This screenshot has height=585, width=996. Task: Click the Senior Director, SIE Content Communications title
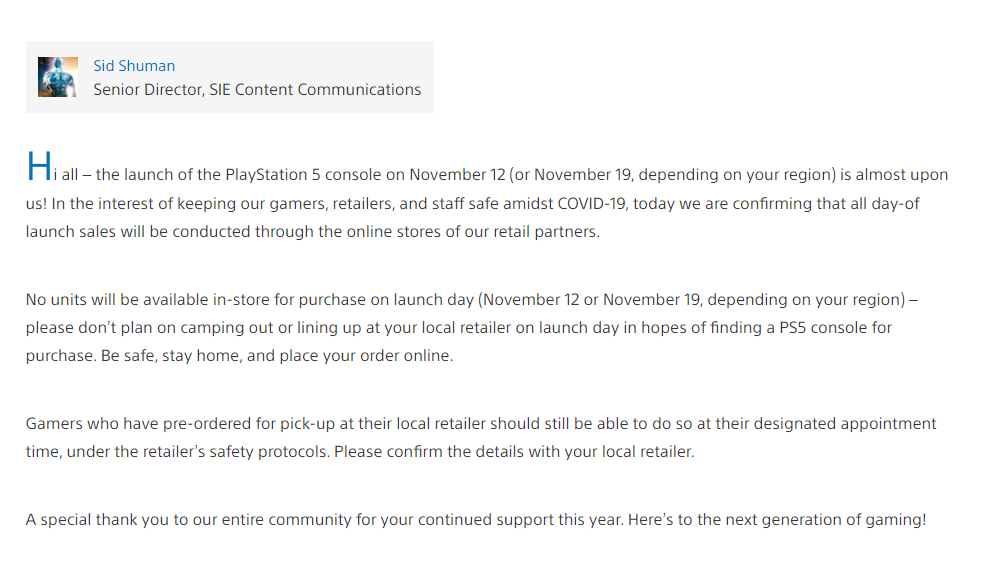tap(257, 90)
